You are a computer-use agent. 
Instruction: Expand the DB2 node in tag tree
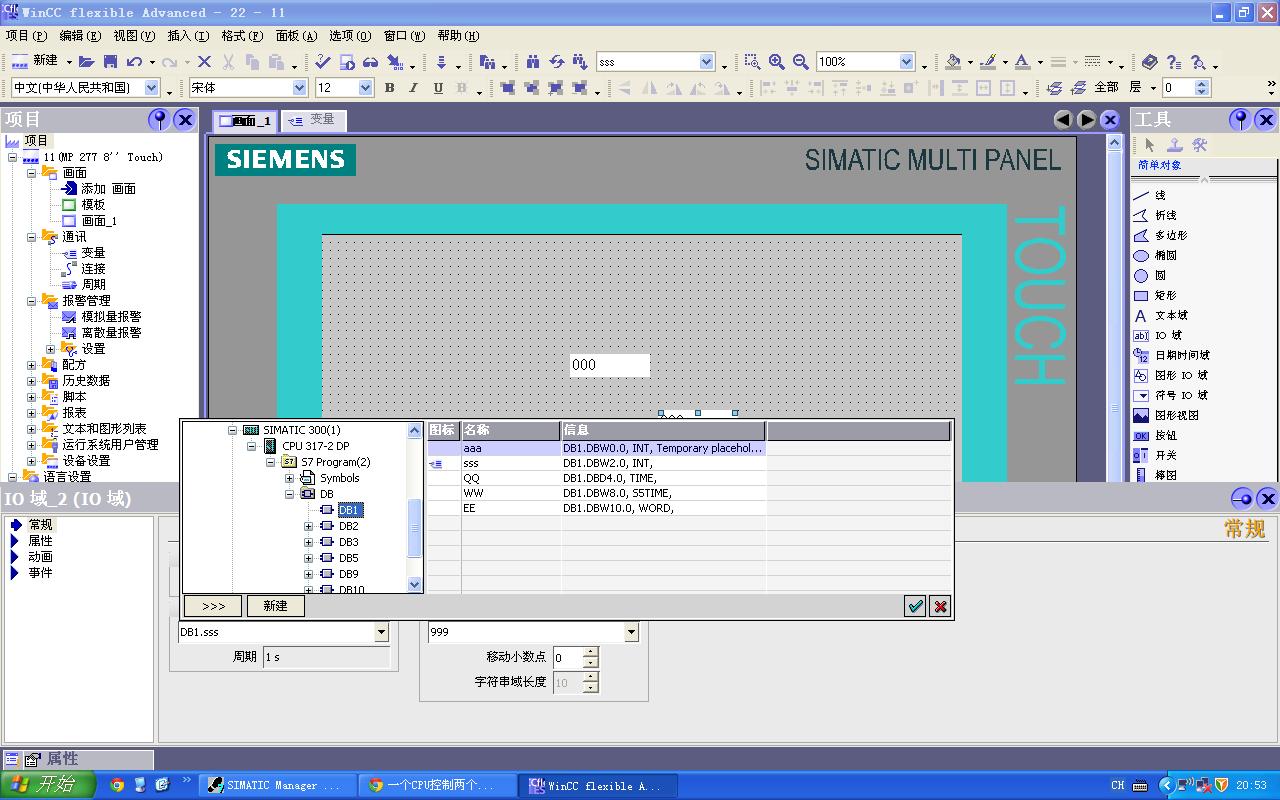[308, 526]
